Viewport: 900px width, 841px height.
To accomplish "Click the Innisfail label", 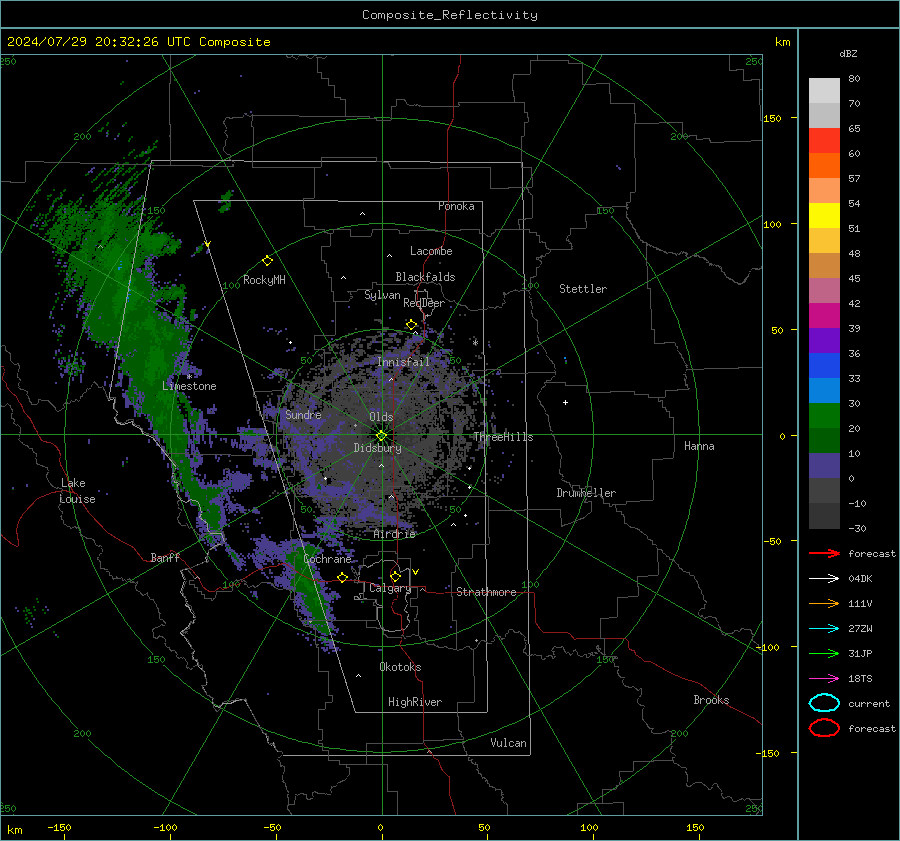I will 403,362.
